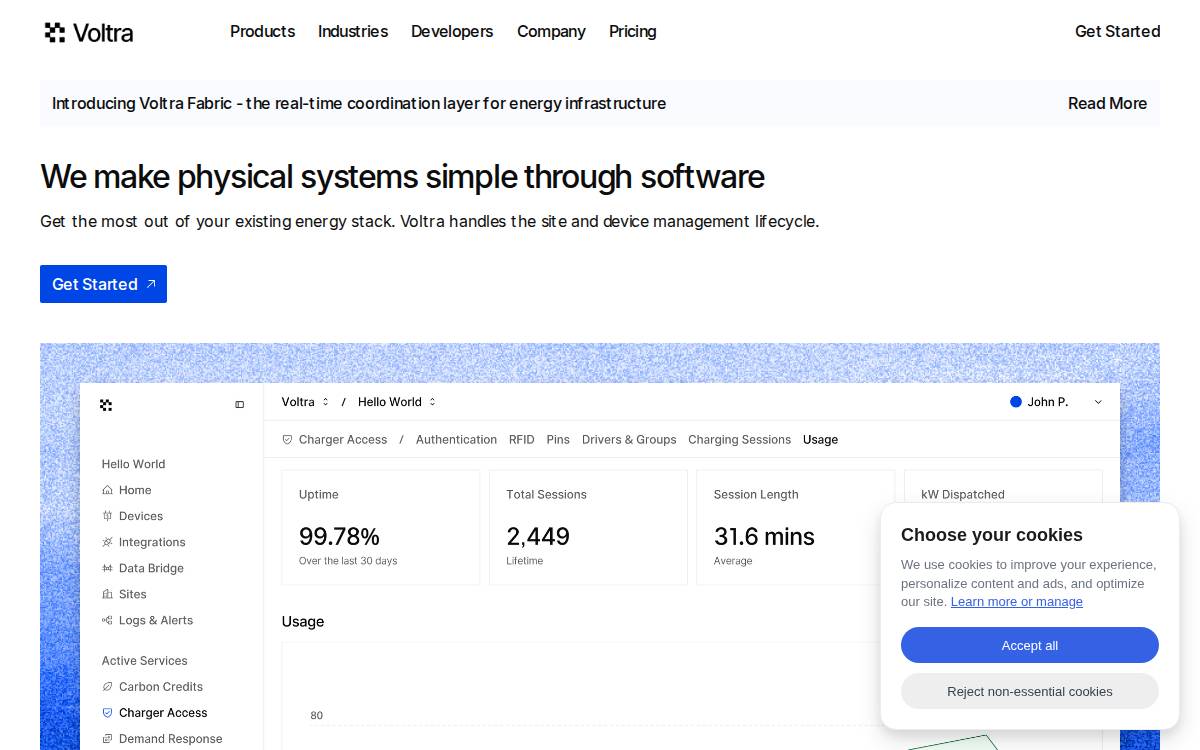Click the Hello World sidebar section label
The width and height of the screenshot is (1200, 750).
(x=133, y=464)
